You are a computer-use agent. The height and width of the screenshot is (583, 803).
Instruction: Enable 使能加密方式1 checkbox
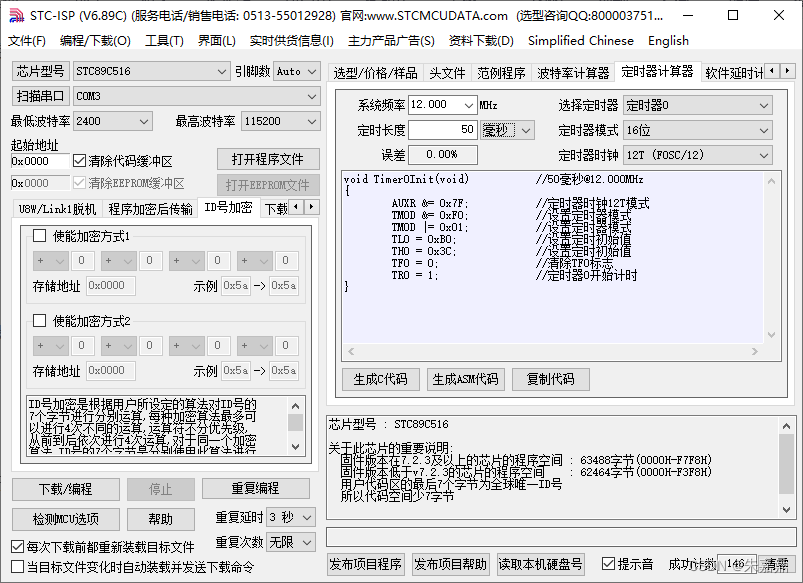39,236
